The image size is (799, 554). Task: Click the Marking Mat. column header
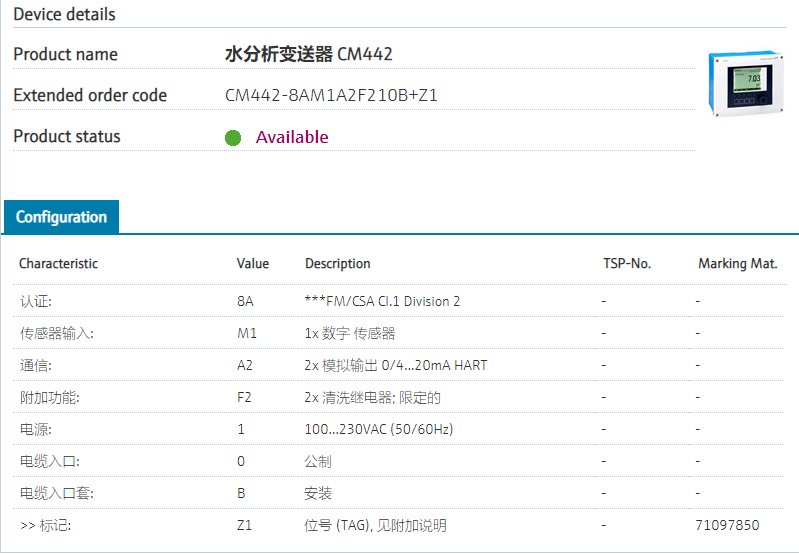737,264
